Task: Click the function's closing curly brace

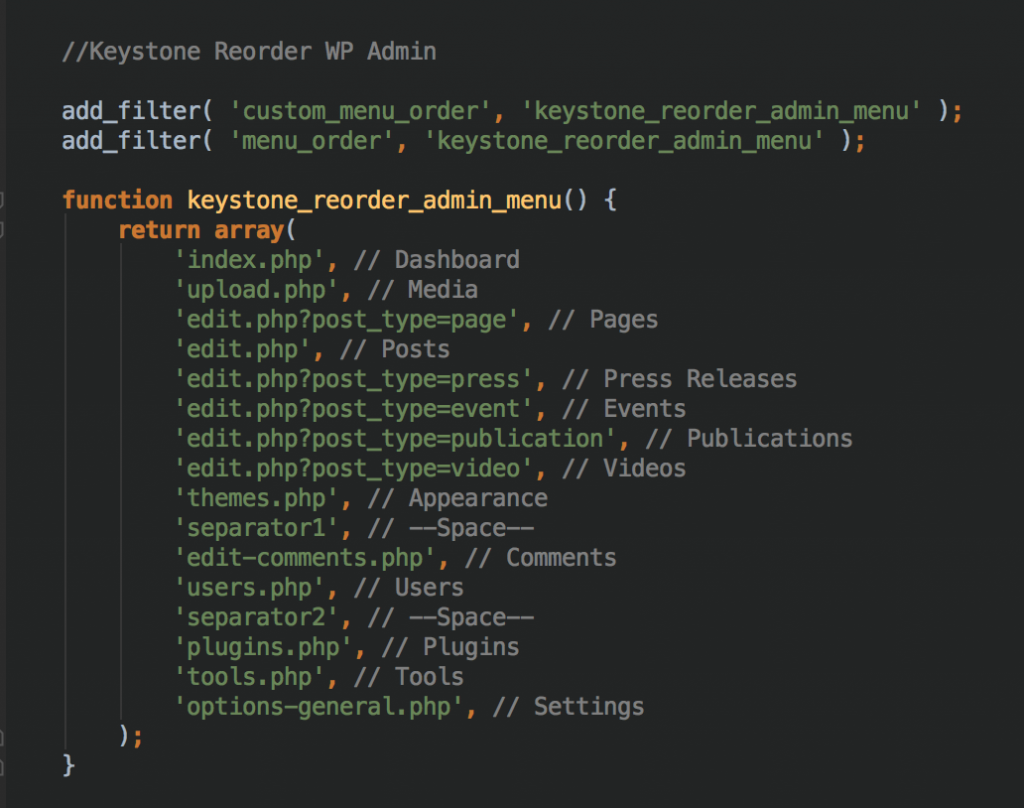Action: coord(69,766)
